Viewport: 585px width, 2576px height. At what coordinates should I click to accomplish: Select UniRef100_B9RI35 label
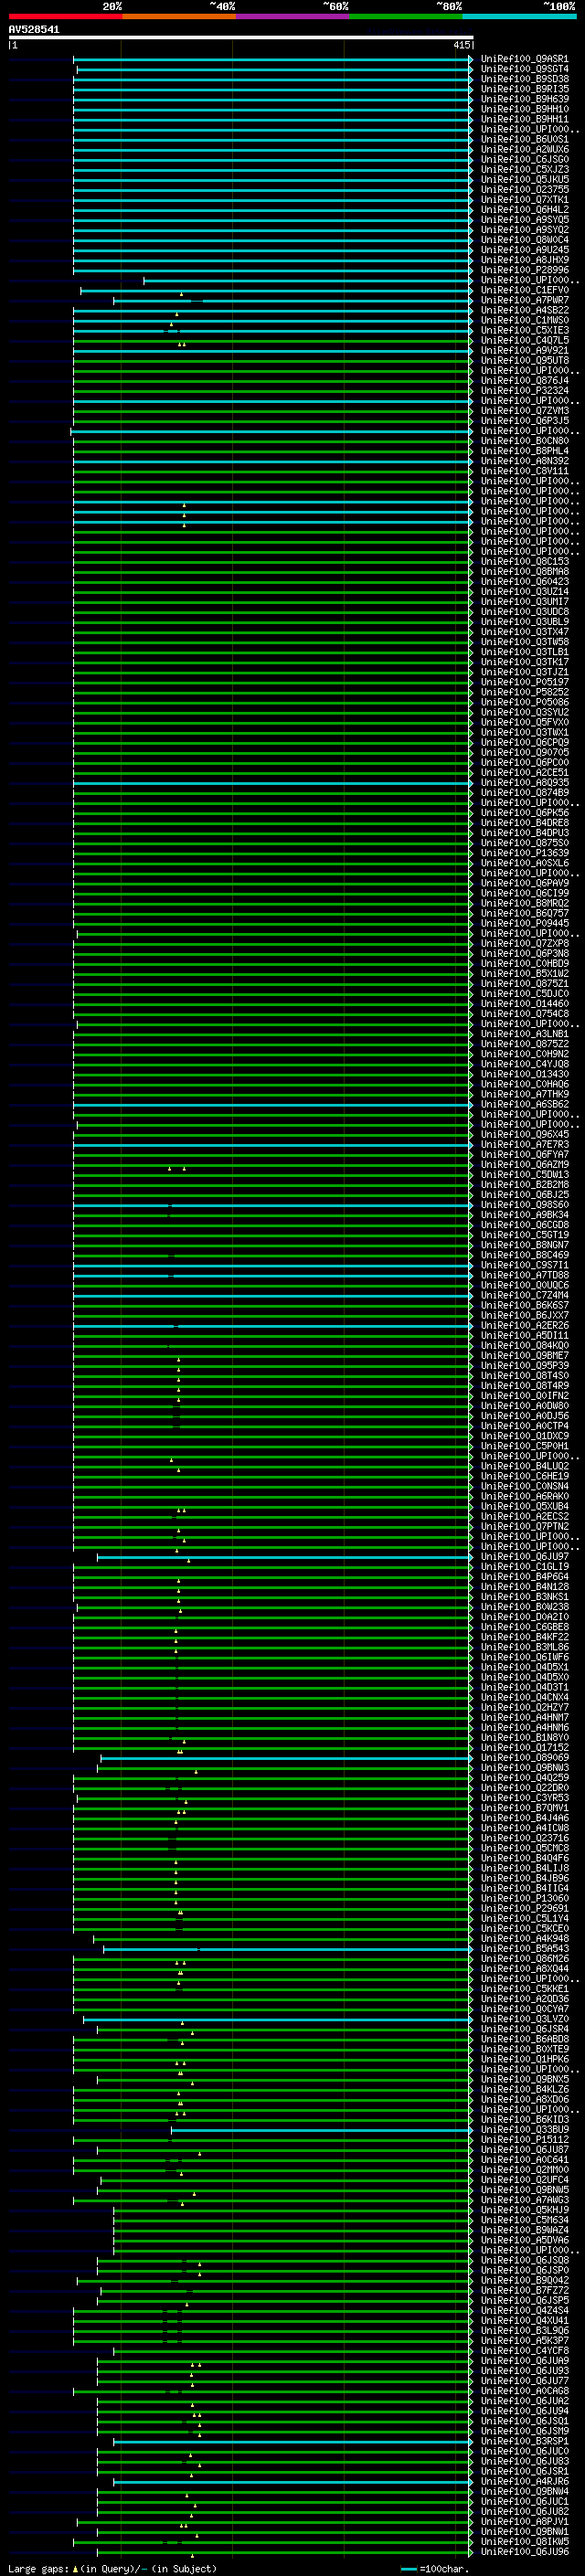click(524, 89)
